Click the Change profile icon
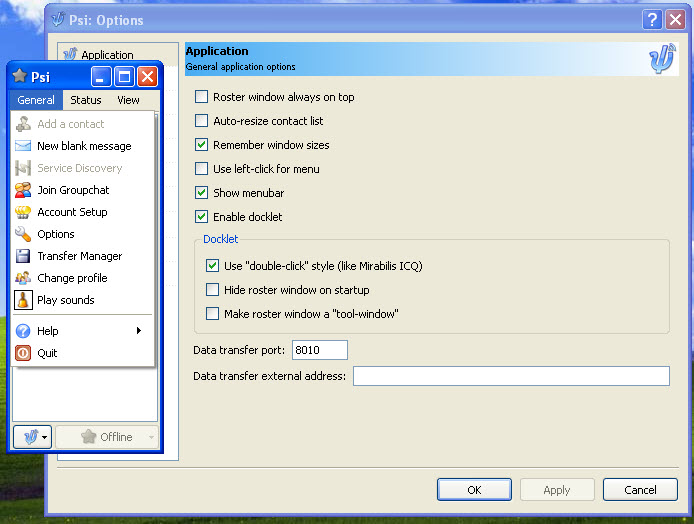Image resolution: width=694 pixels, height=524 pixels. click(23, 278)
